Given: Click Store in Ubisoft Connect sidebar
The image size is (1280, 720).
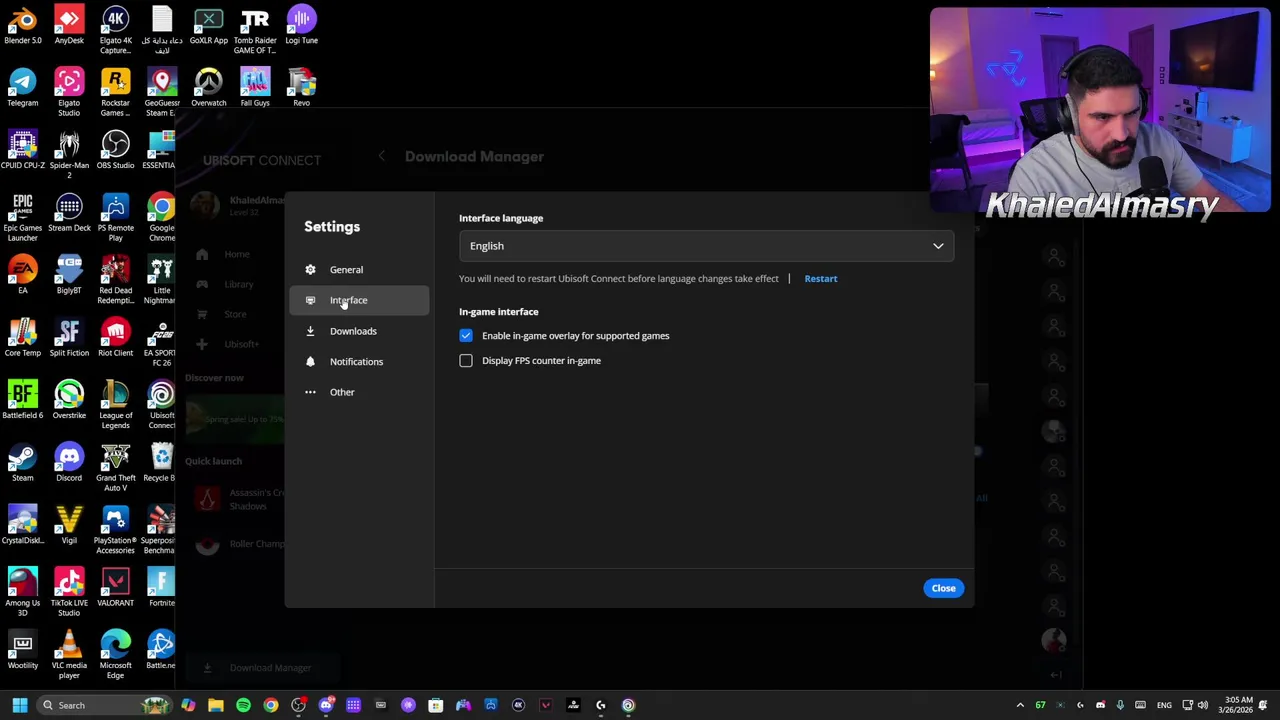Looking at the screenshot, I should point(235,314).
